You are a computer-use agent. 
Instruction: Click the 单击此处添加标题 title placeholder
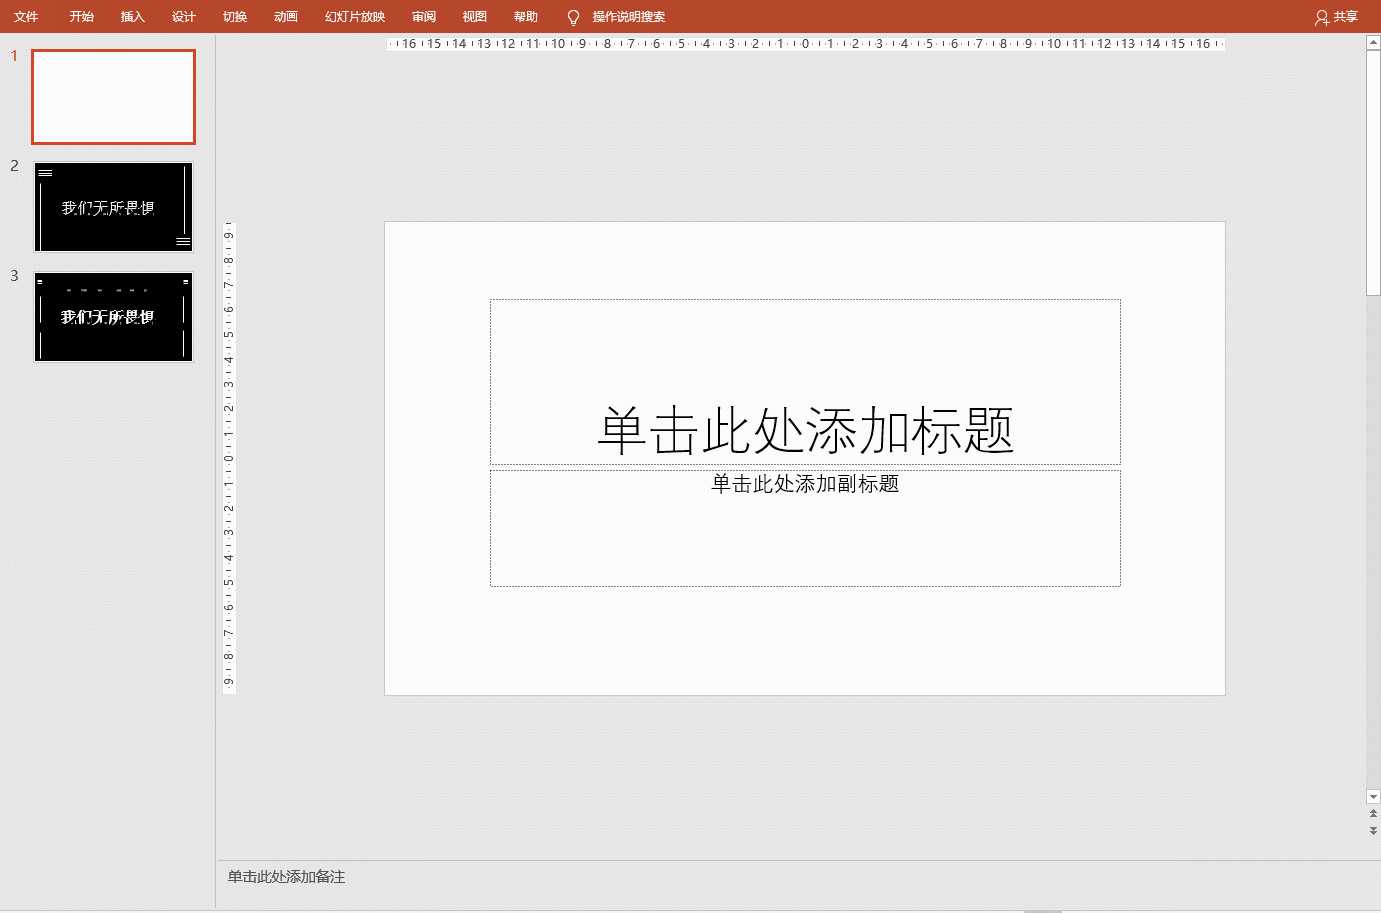tap(805, 382)
